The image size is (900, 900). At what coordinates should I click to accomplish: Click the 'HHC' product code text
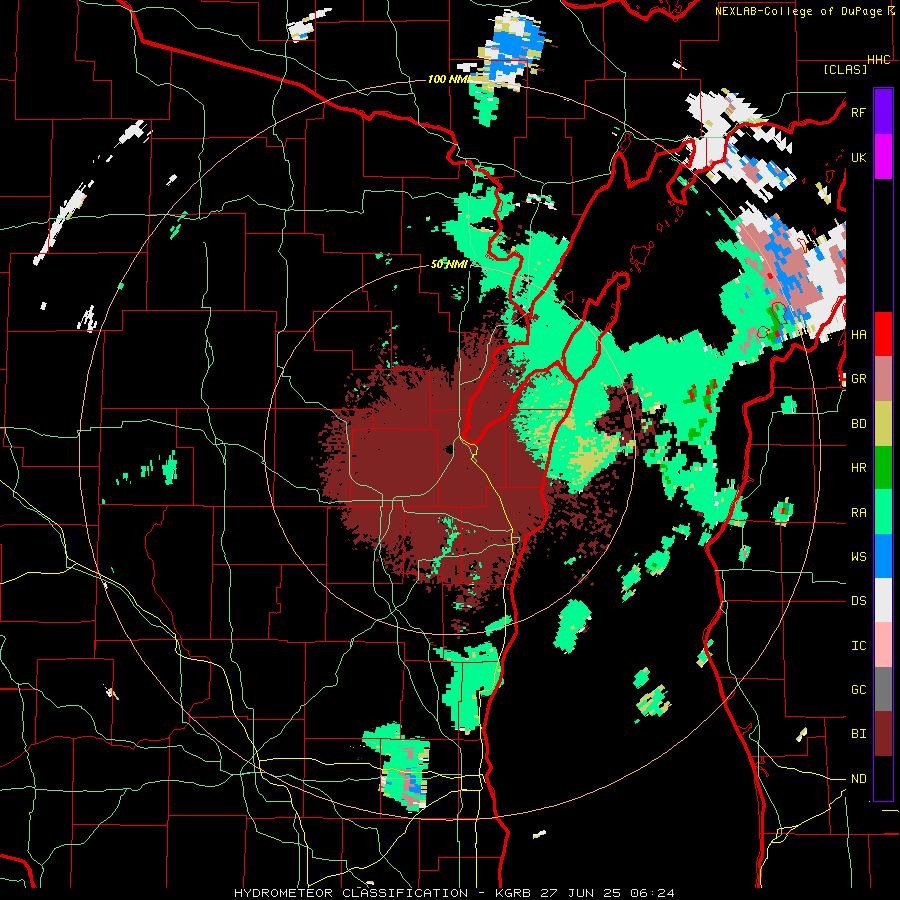coord(878,60)
